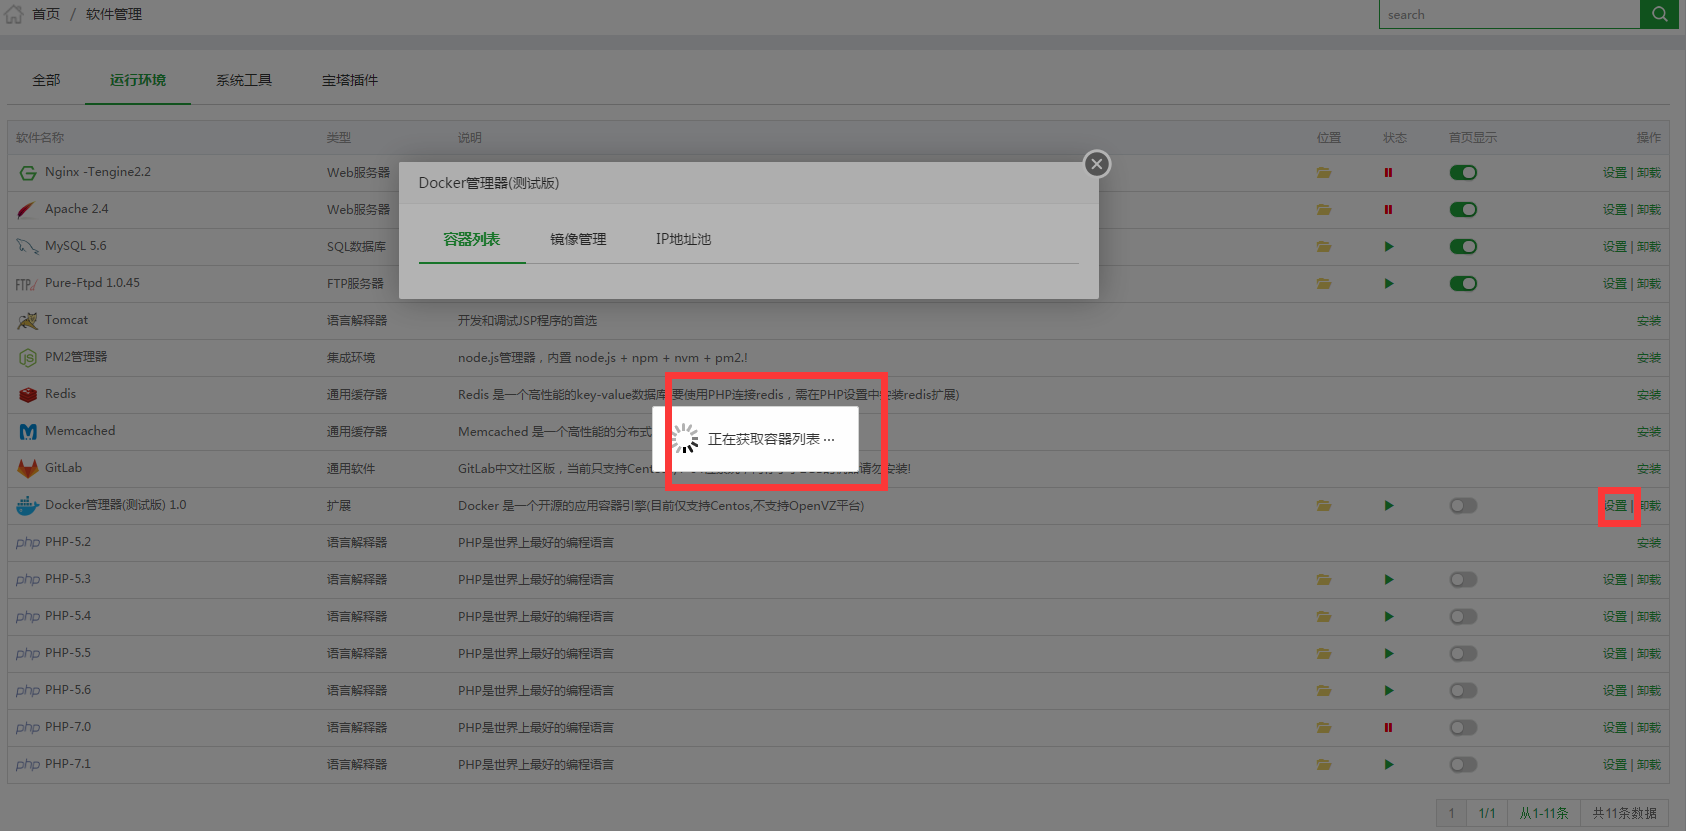Open folder location for PHP-5.4
Image resolution: width=1686 pixels, height=831 pixels.
tap(1324, 617)
